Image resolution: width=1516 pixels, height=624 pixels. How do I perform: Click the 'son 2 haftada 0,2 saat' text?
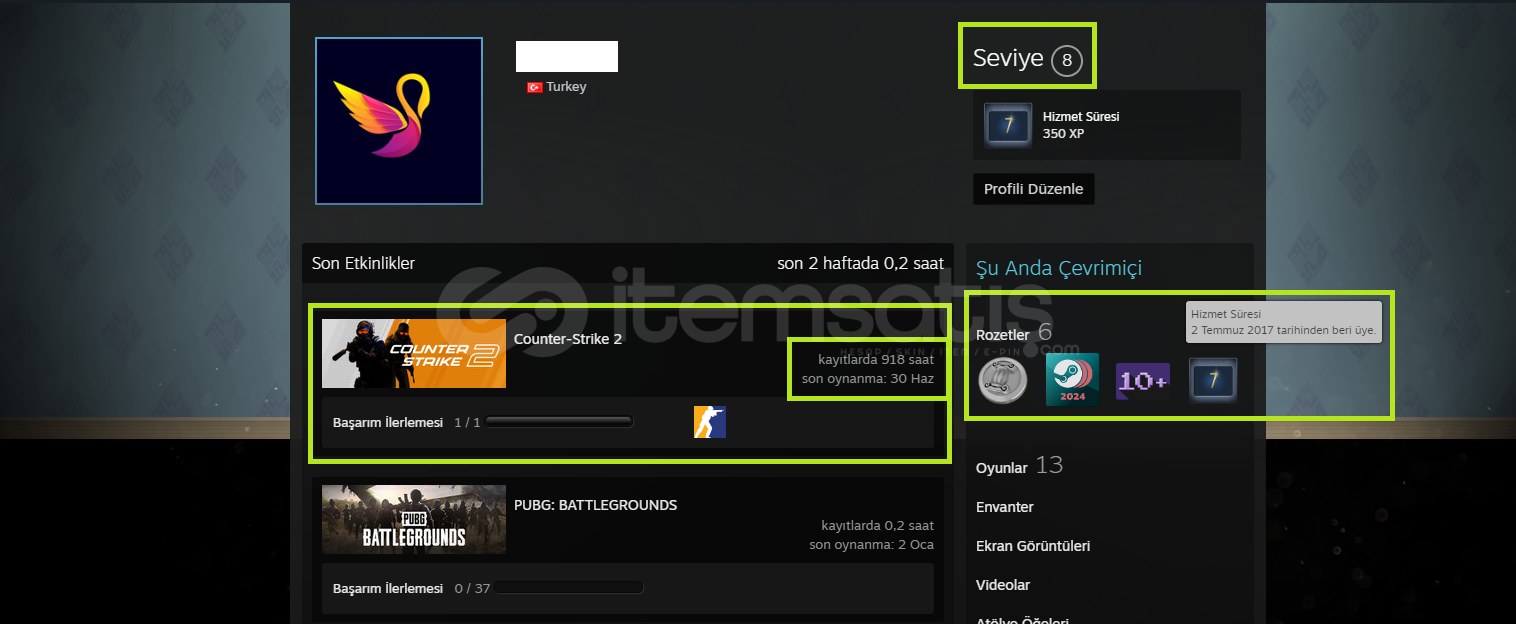(860, 264)
